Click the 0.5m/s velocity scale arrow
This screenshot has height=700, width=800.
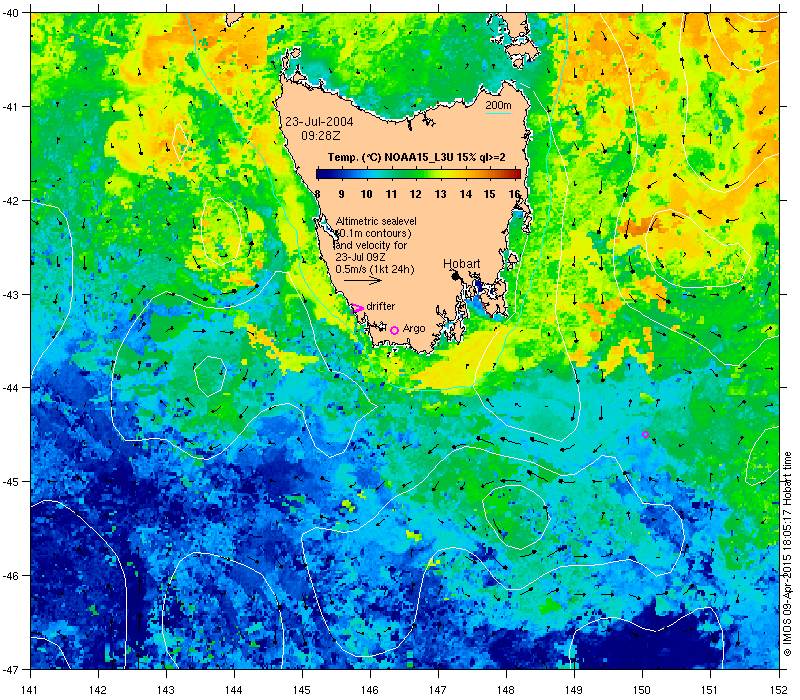point(363,280)
